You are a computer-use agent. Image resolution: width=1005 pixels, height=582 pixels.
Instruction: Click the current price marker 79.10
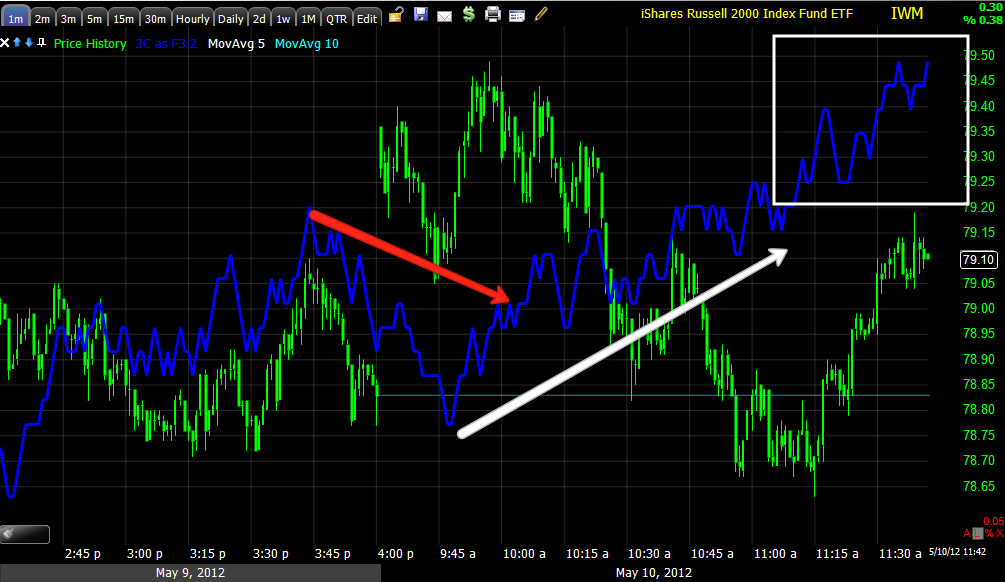coord(978,260)
